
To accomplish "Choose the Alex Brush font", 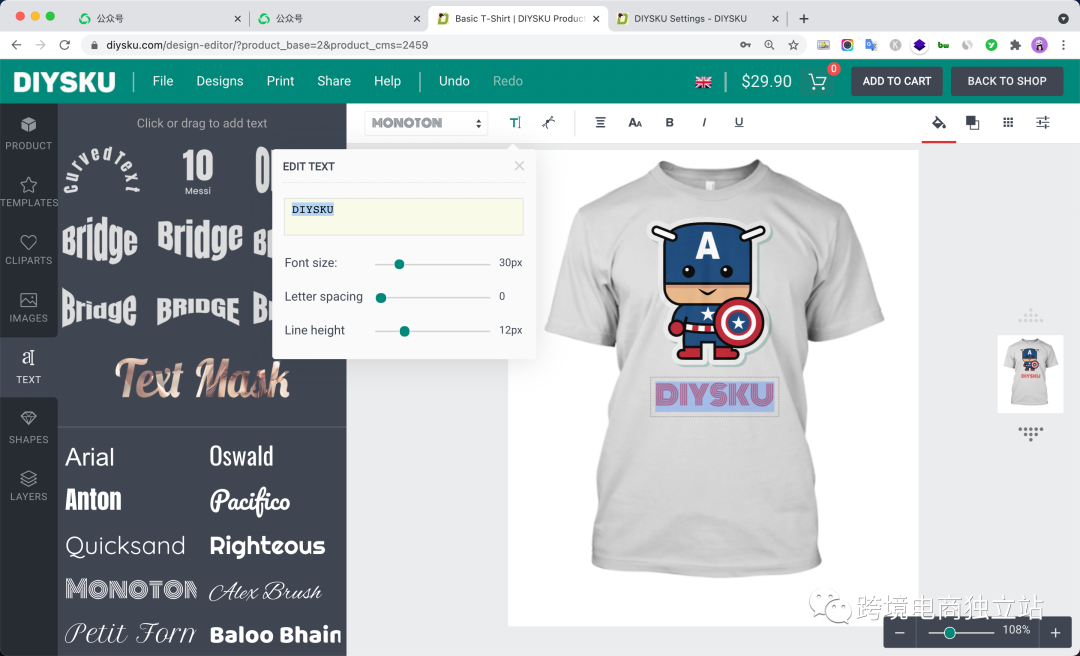I will point(265,591).
